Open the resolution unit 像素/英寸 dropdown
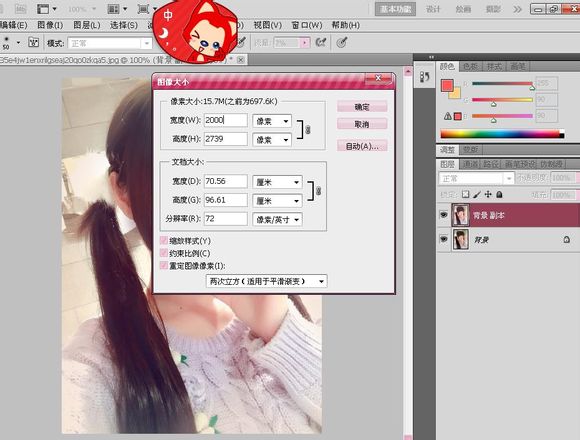Viewport: 580px width, 440px height. 277,219
